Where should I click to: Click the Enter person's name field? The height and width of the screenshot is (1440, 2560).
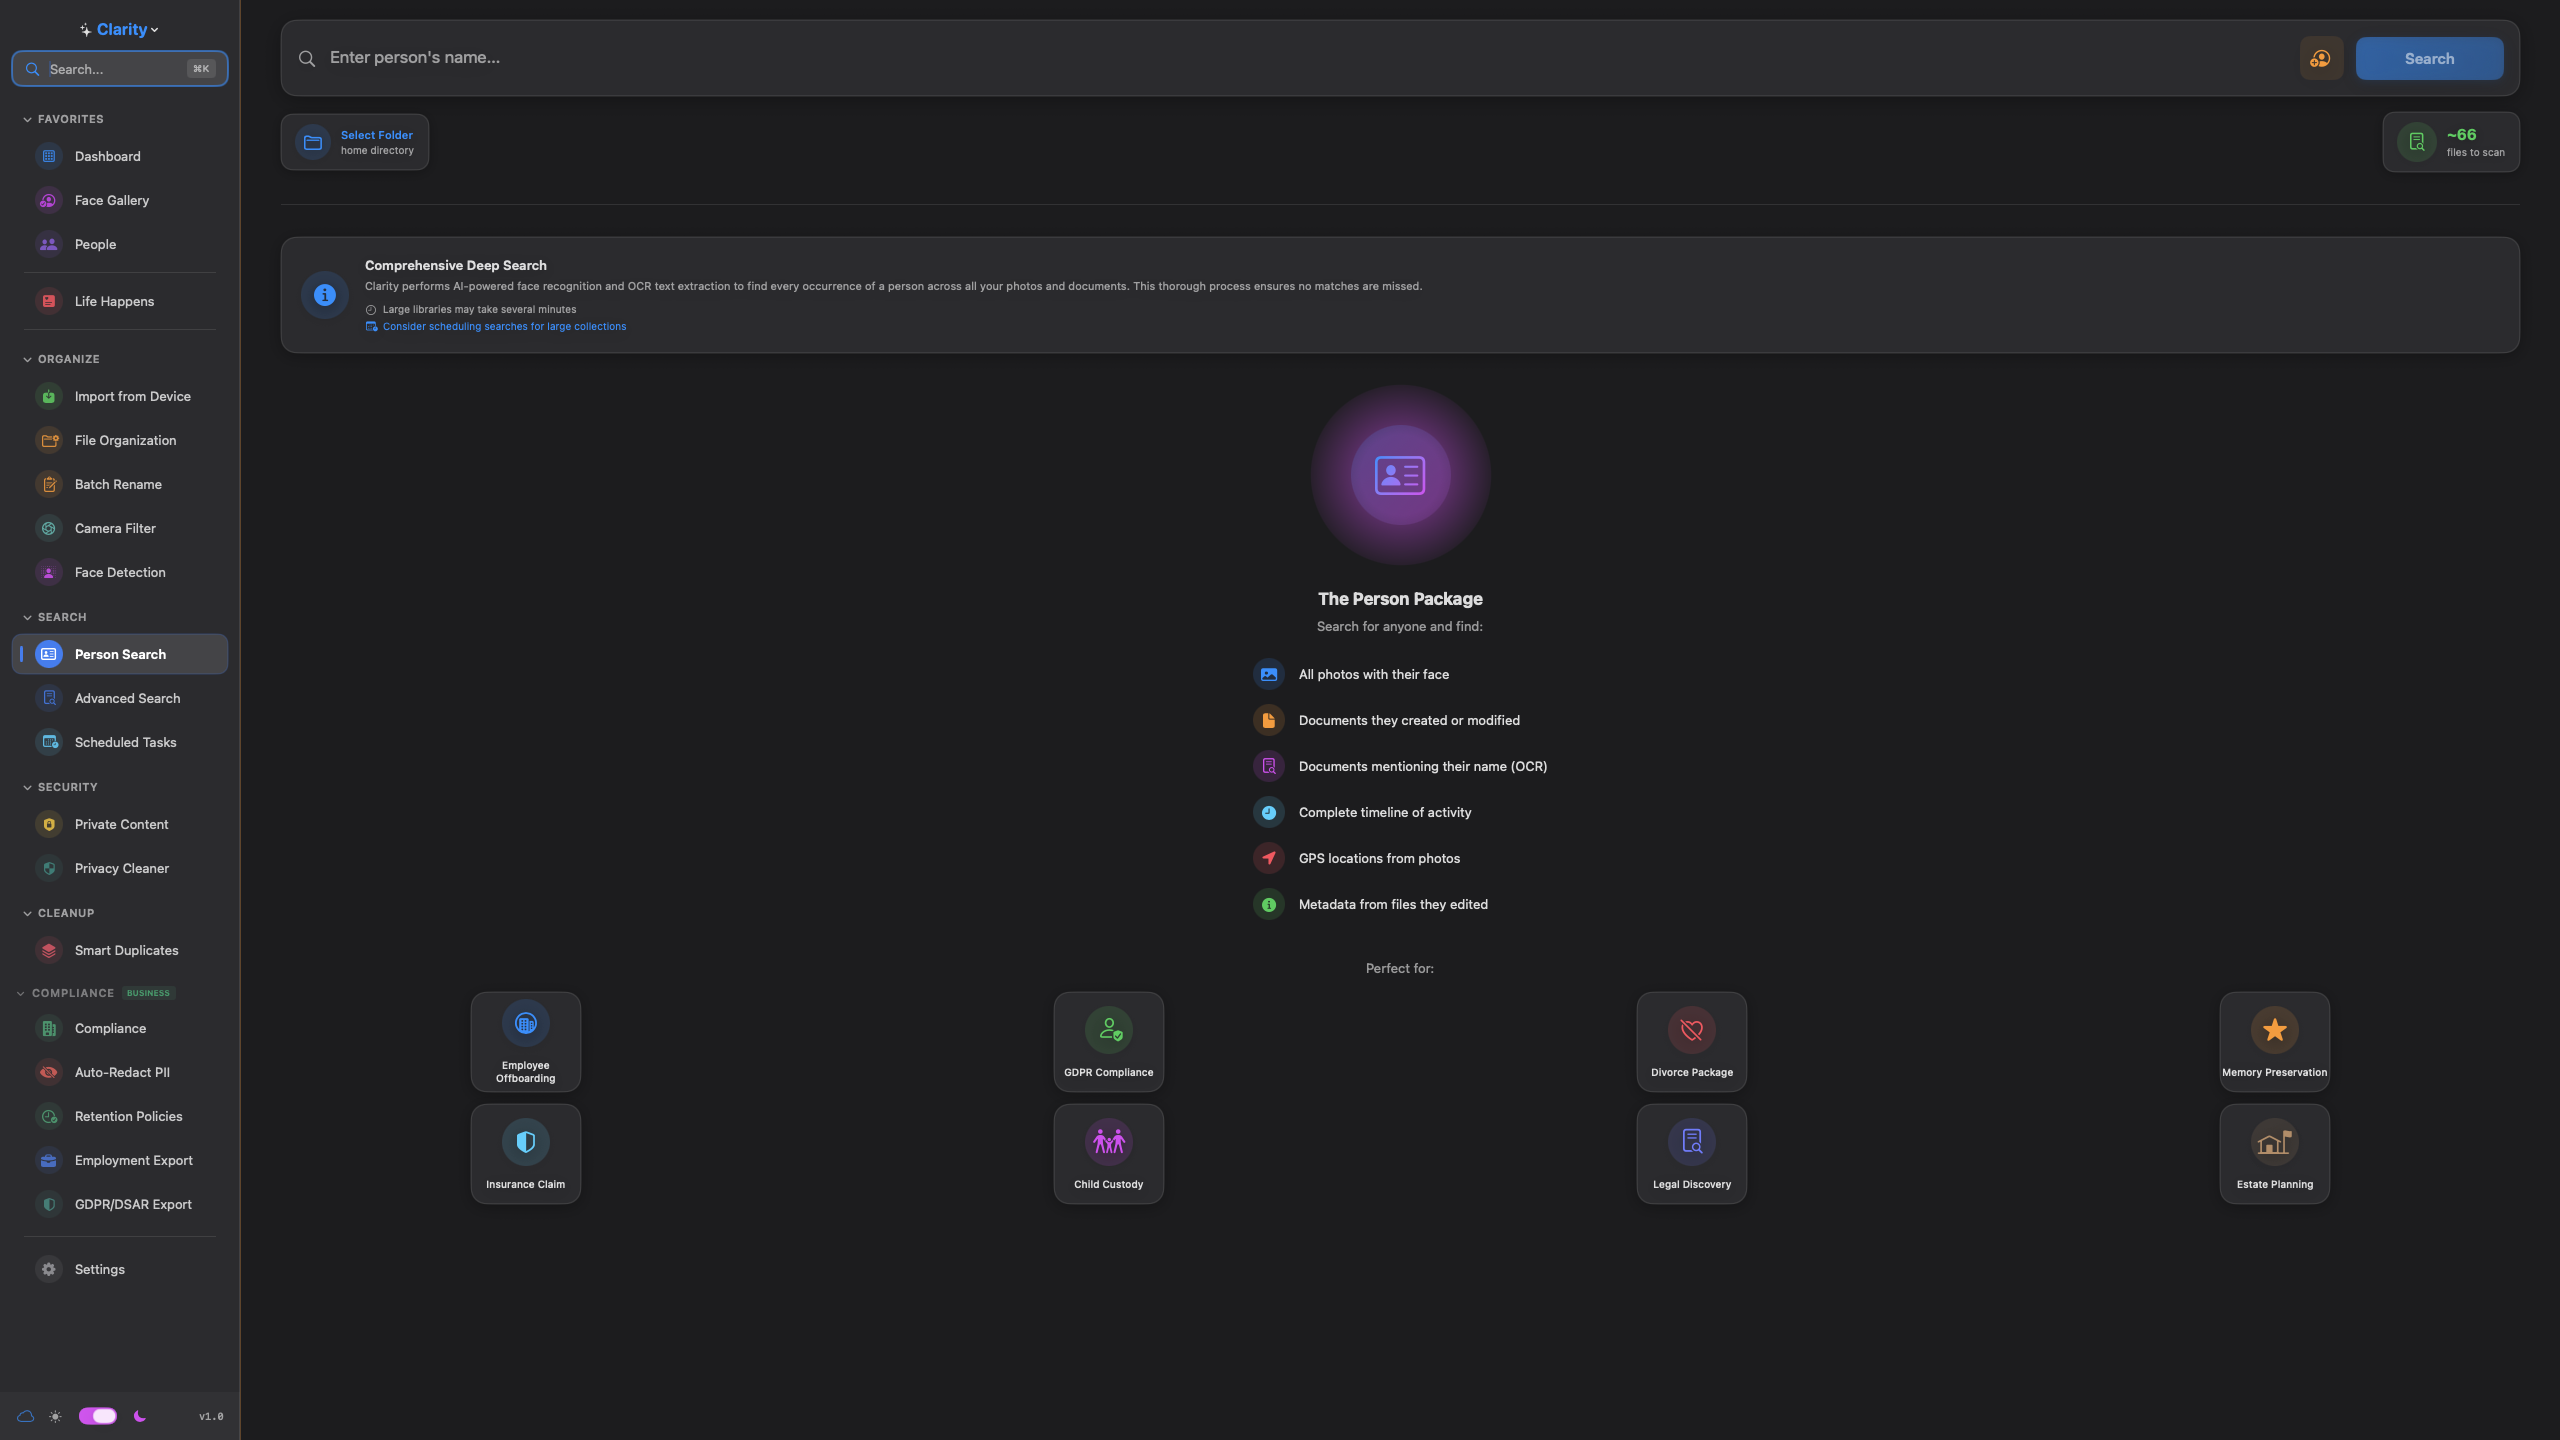(1300, 58)
